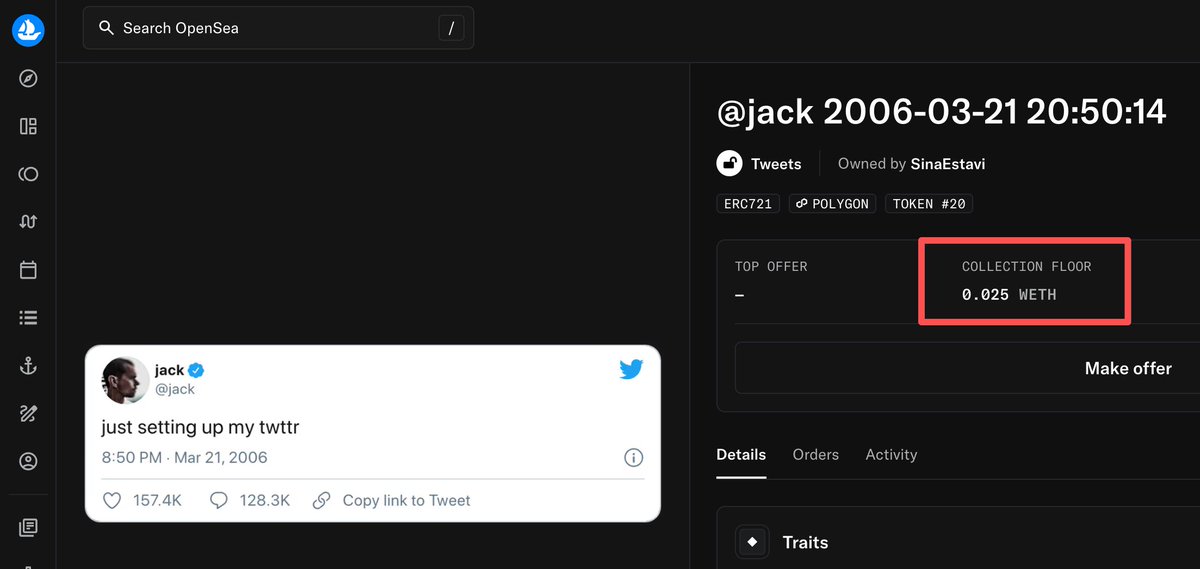Click the OpenSea sailboat logo

(x=28, y=29)
